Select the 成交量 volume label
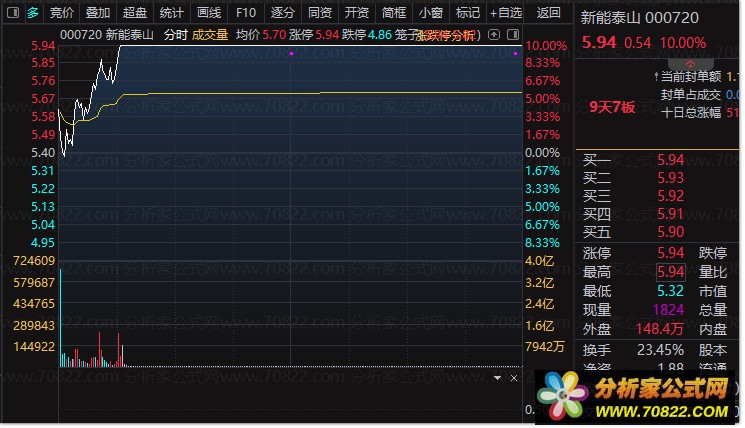This screenshot has height=428, width=745. [210, 35]
